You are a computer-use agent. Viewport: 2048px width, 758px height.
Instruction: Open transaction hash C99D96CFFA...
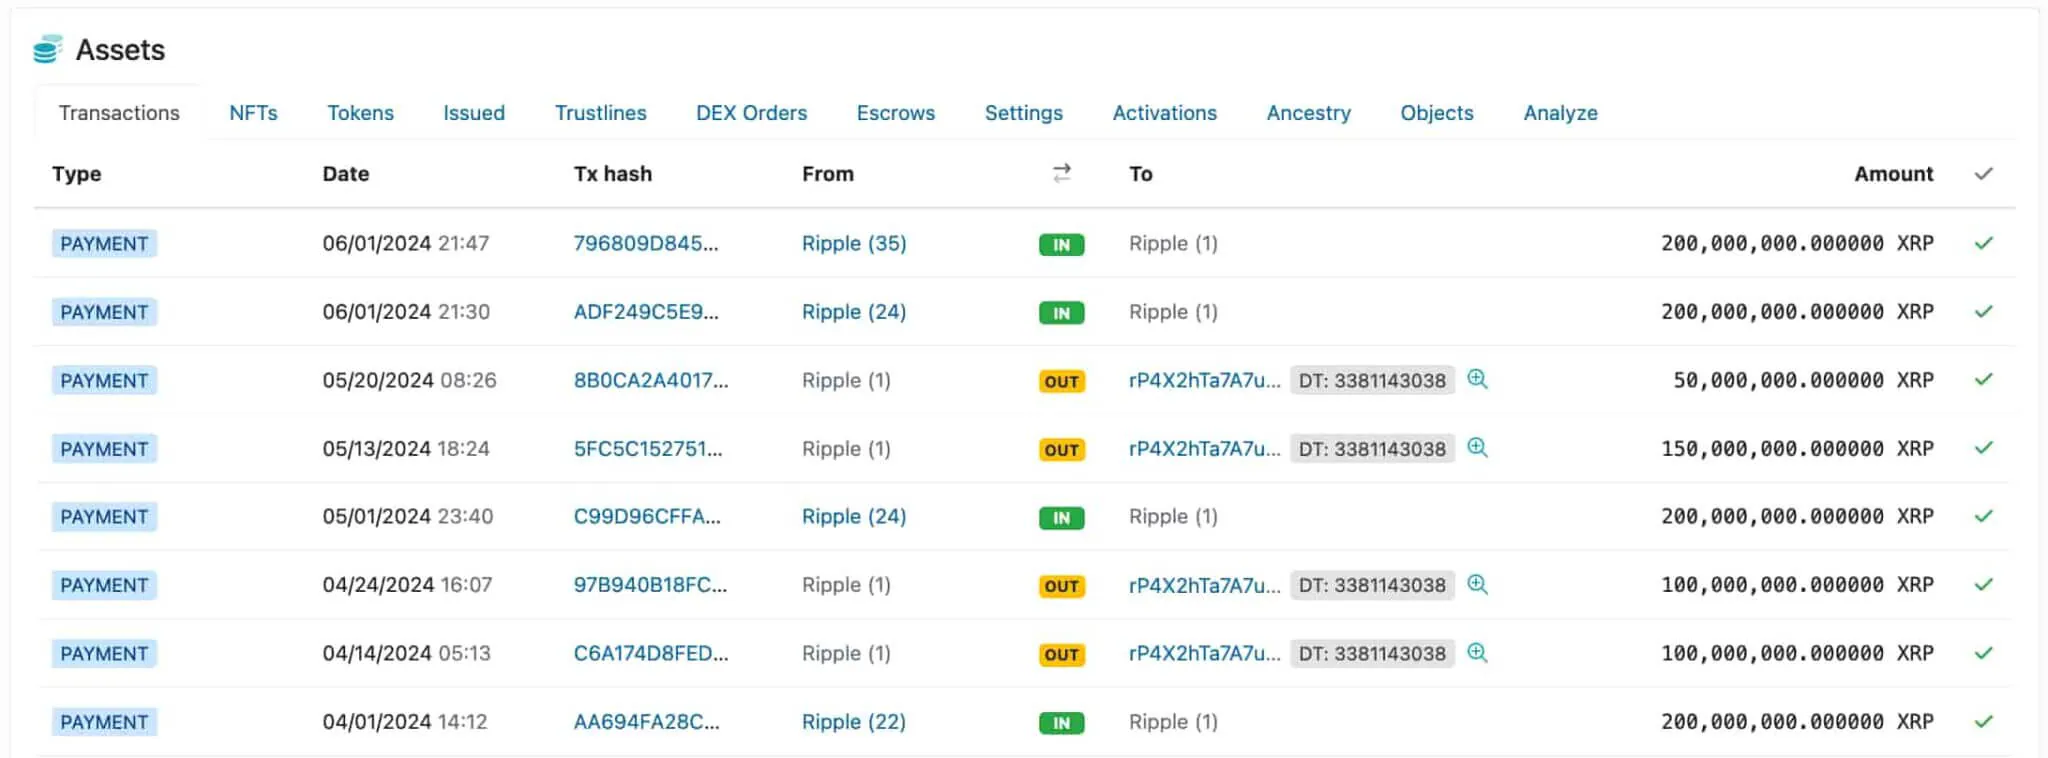(646, 516)
